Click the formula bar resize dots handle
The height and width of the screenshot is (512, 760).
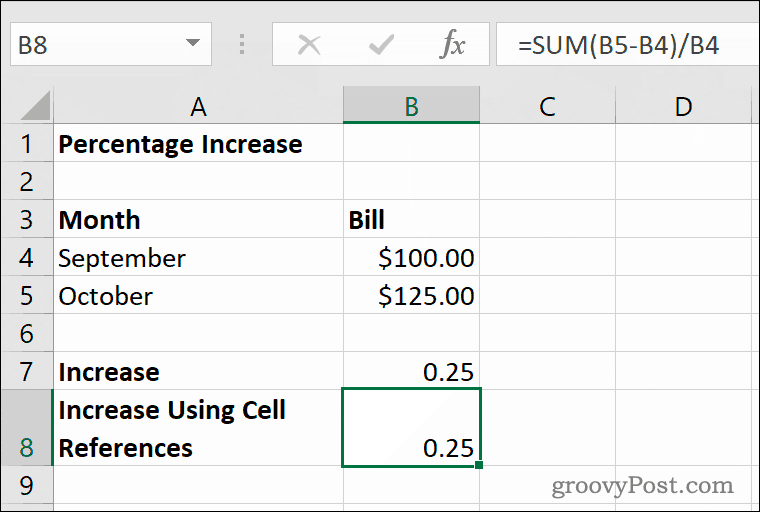click(x=242, y=44)
